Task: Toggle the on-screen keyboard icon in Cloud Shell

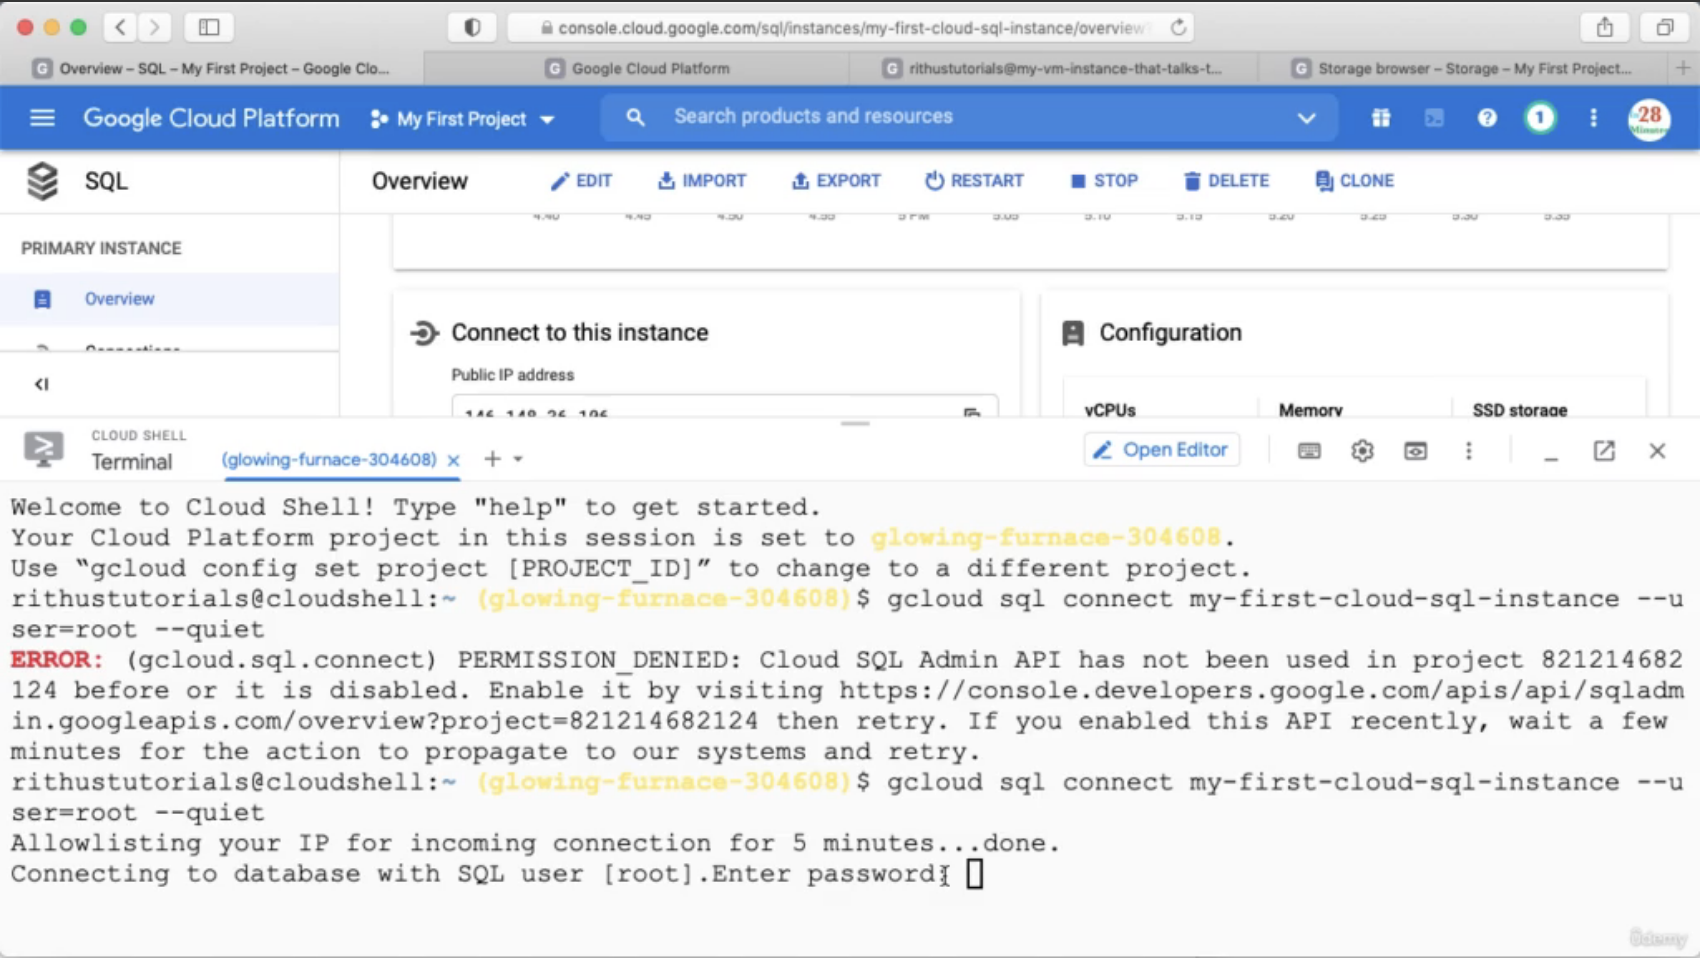Action: 1309,451
